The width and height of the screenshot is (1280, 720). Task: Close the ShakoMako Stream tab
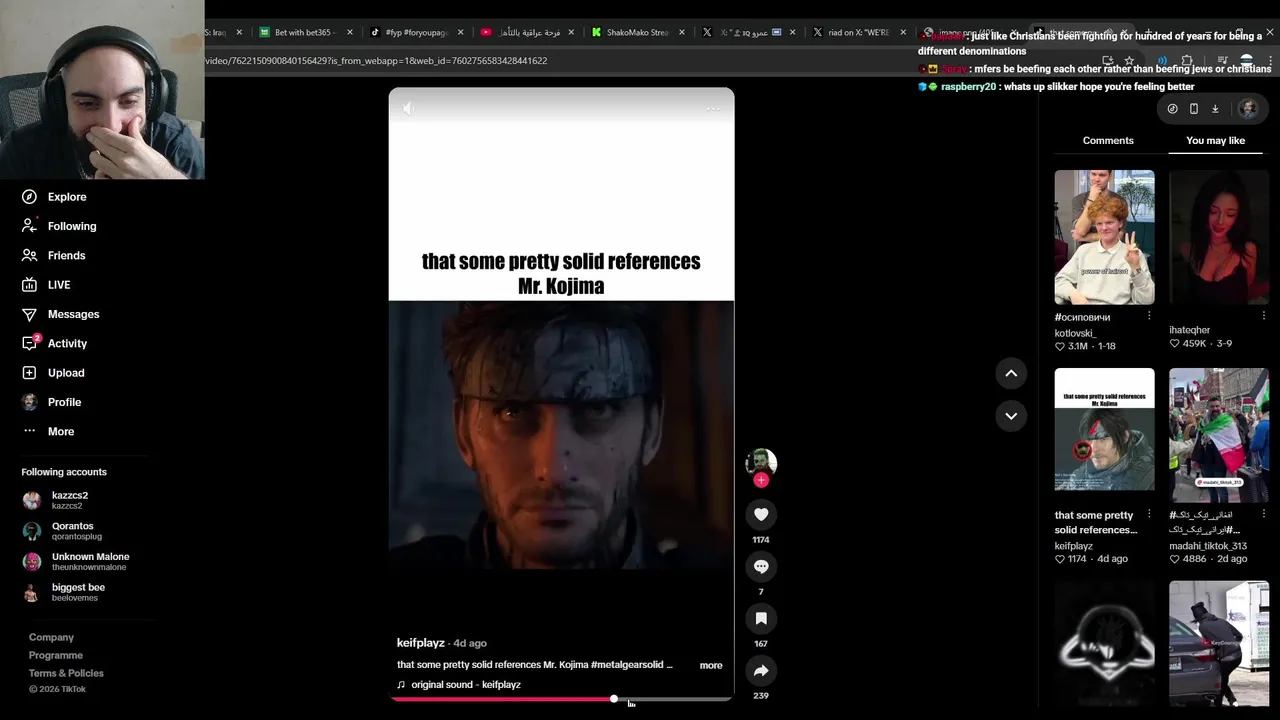[x=682, y=32]
